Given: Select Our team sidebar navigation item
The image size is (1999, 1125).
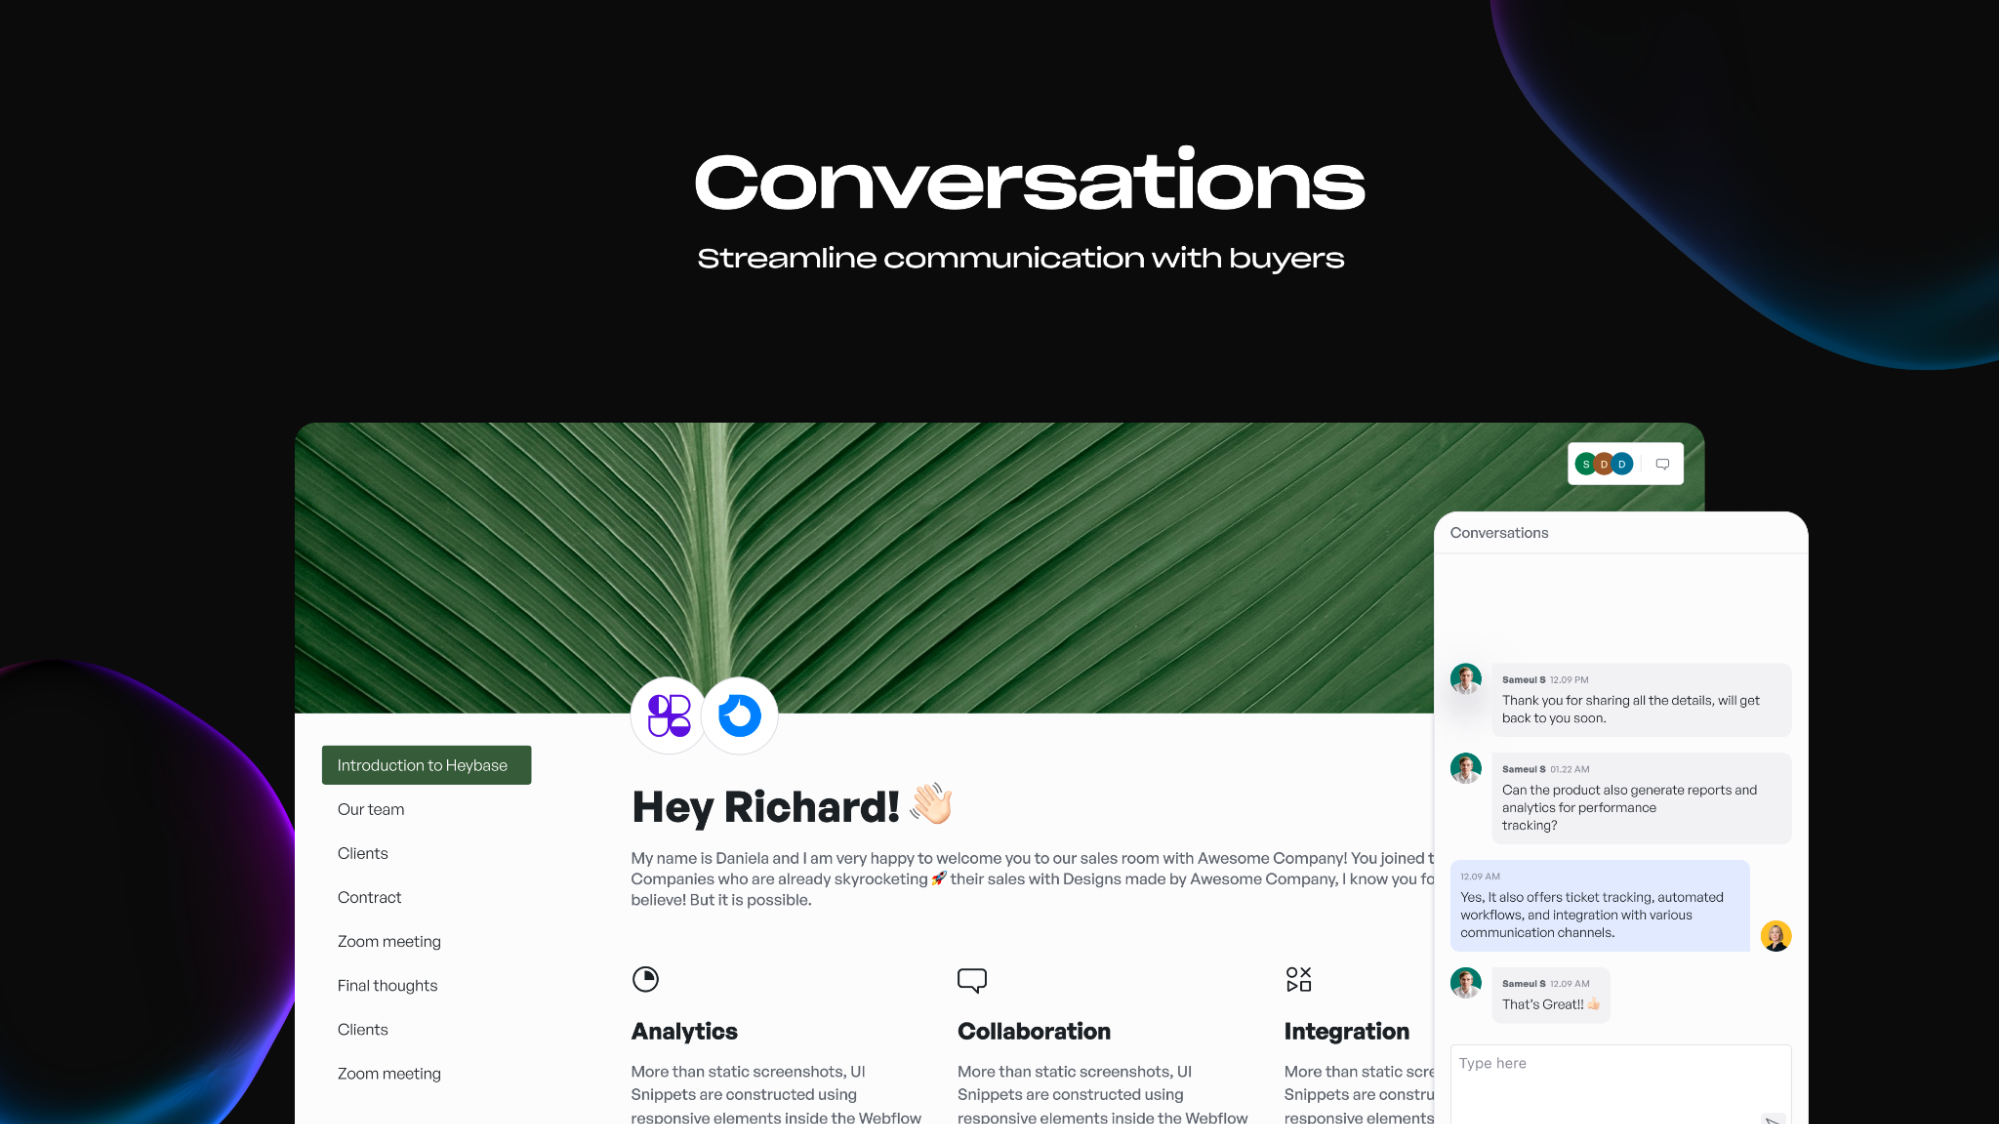Looking at the screenshot, I should click(371, 809).
